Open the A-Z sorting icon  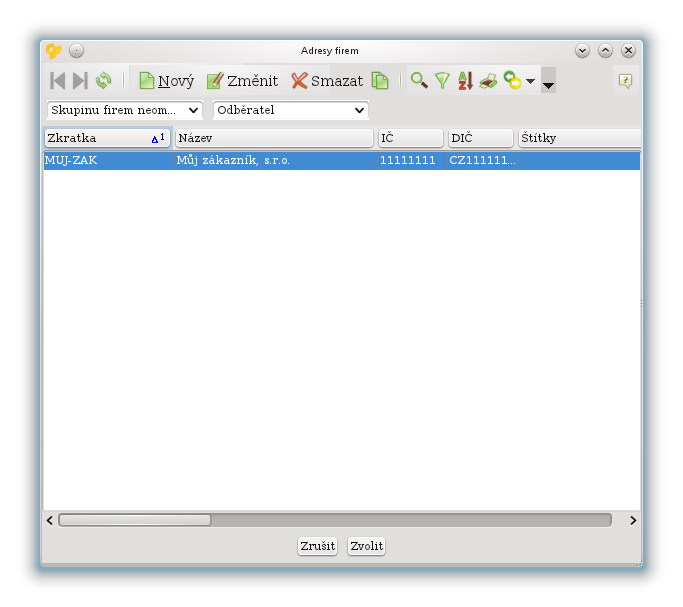465,81
